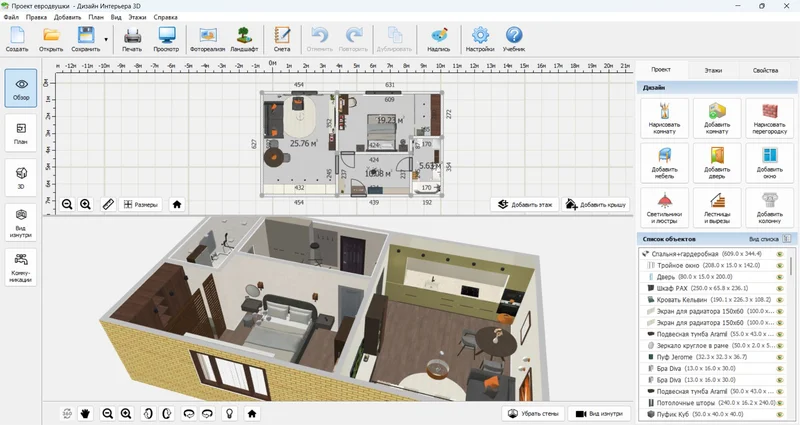Open the Ландшафт landscape tool
Viewport: 800px width, 425px height.
click(244, 36)
